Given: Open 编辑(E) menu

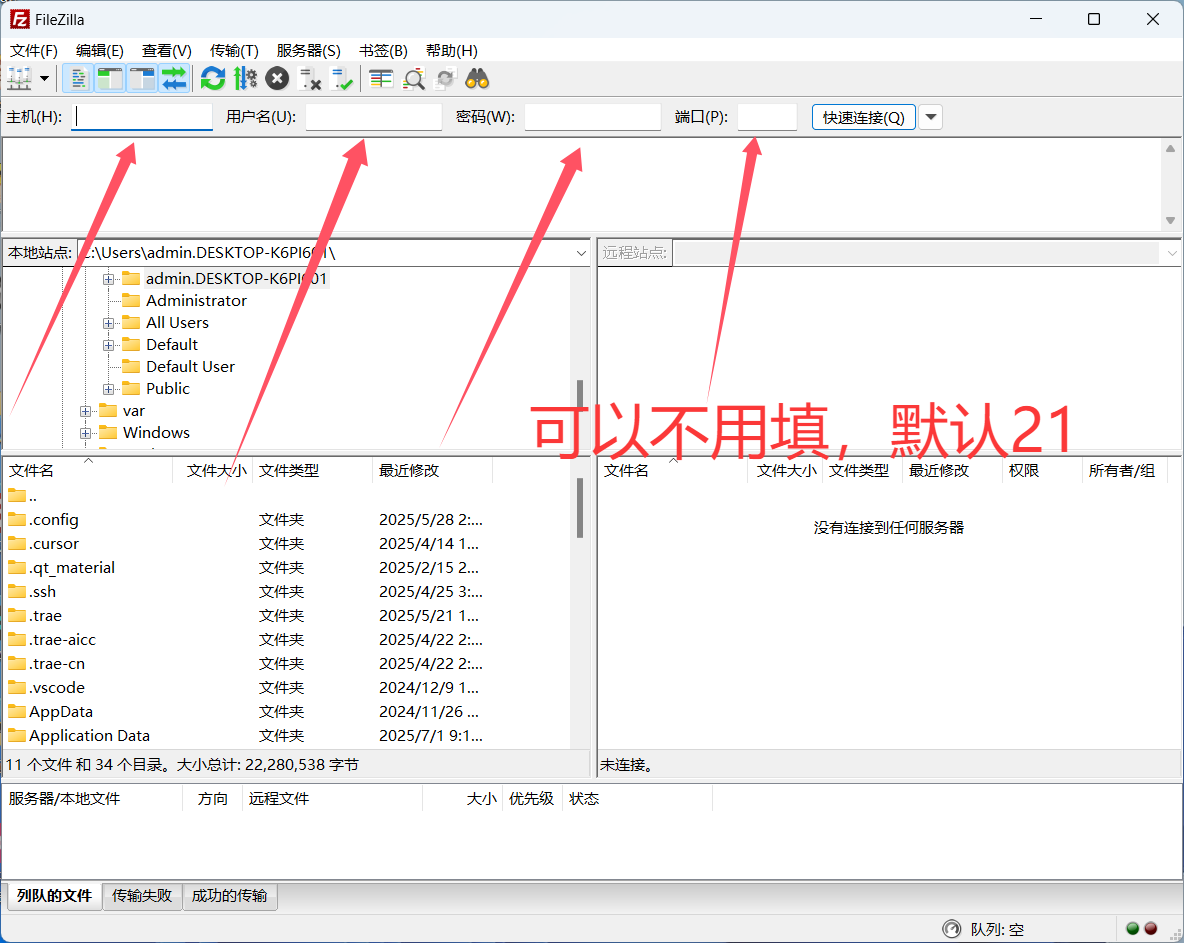Looking at the screenshot, I should pos(100,51).
